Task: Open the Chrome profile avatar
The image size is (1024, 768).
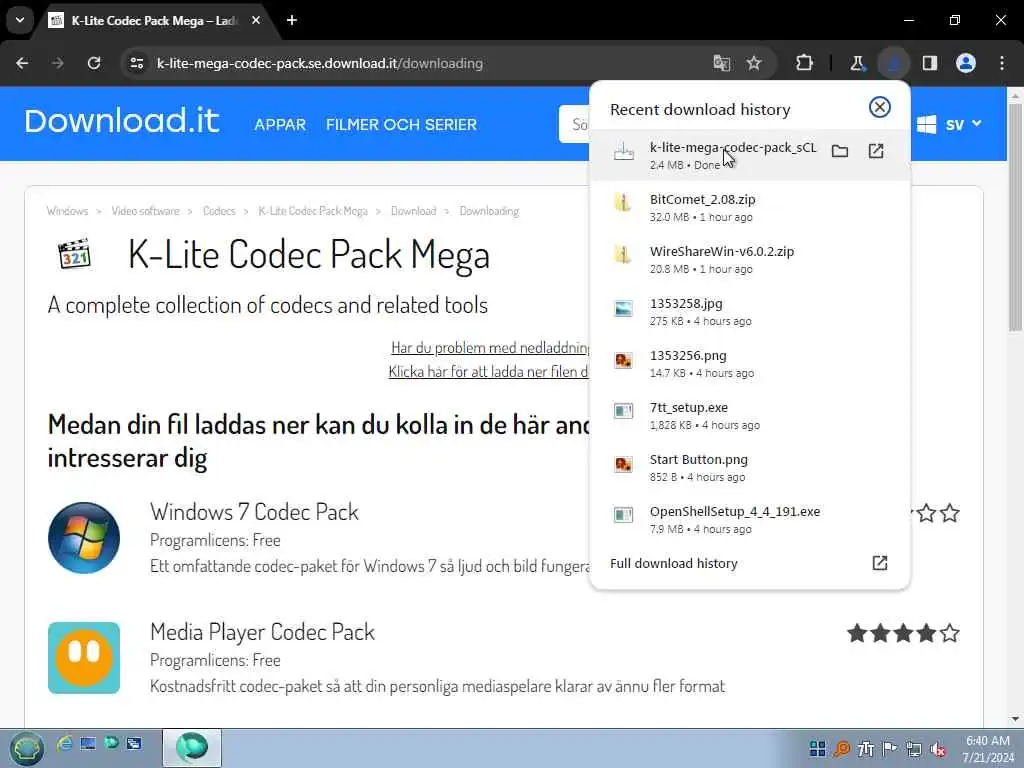Action: (x=966, y=63)
